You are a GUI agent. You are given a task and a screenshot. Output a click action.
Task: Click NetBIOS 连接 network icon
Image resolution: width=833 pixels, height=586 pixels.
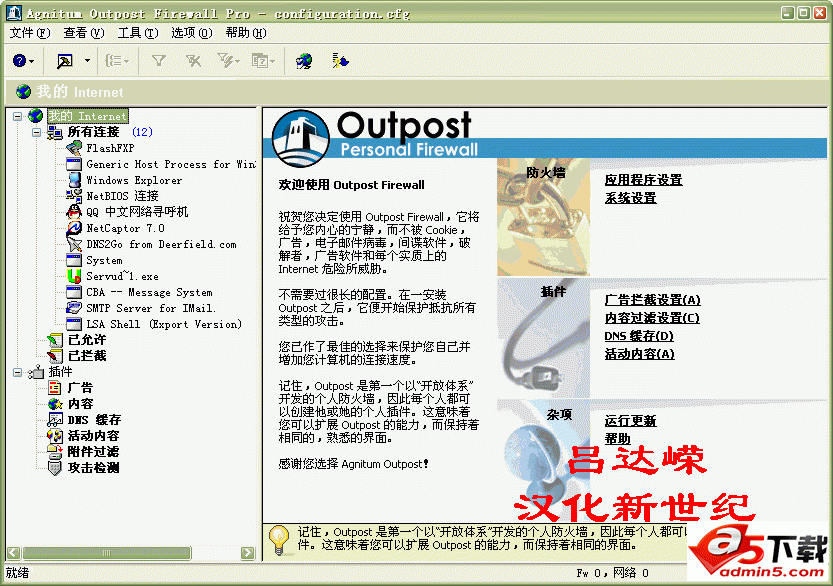tap(74, 196)
